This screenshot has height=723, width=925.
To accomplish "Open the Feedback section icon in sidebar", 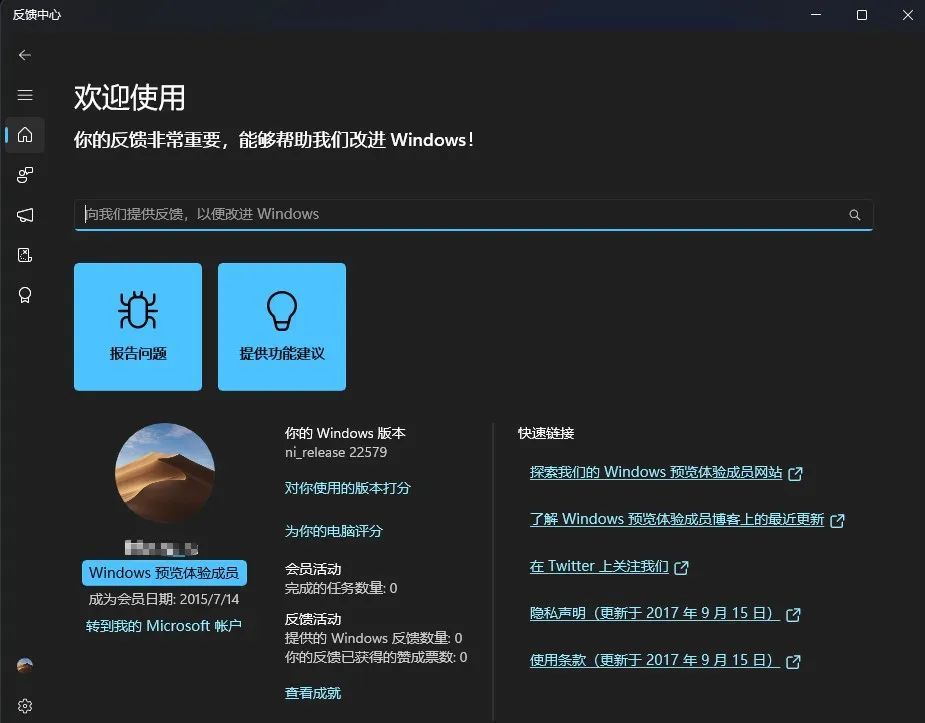I will (25, 175).
